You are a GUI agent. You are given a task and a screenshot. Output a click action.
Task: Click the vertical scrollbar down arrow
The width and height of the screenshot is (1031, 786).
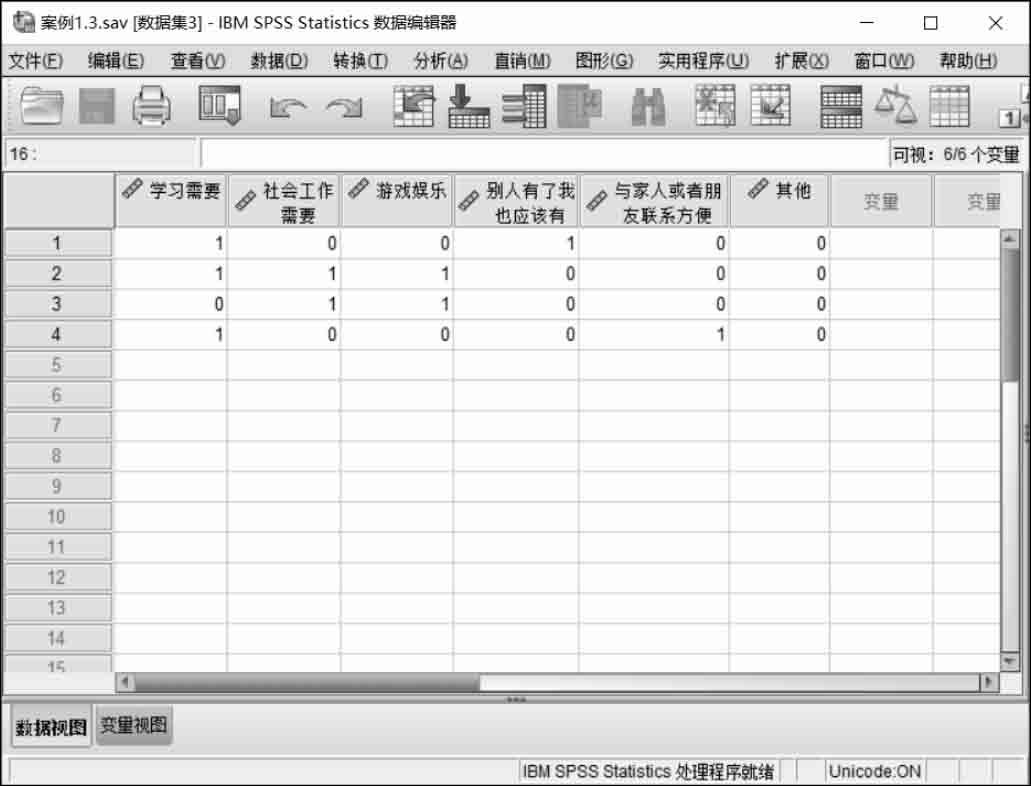tap(1009, 661)
